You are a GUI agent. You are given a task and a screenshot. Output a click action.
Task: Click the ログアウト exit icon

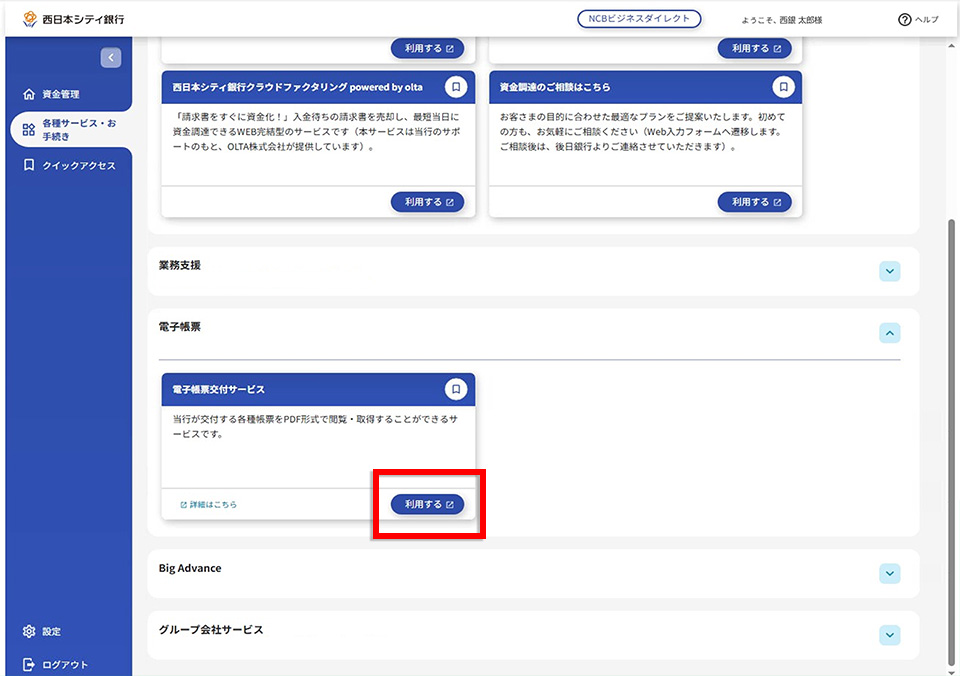tap(29, 664)
